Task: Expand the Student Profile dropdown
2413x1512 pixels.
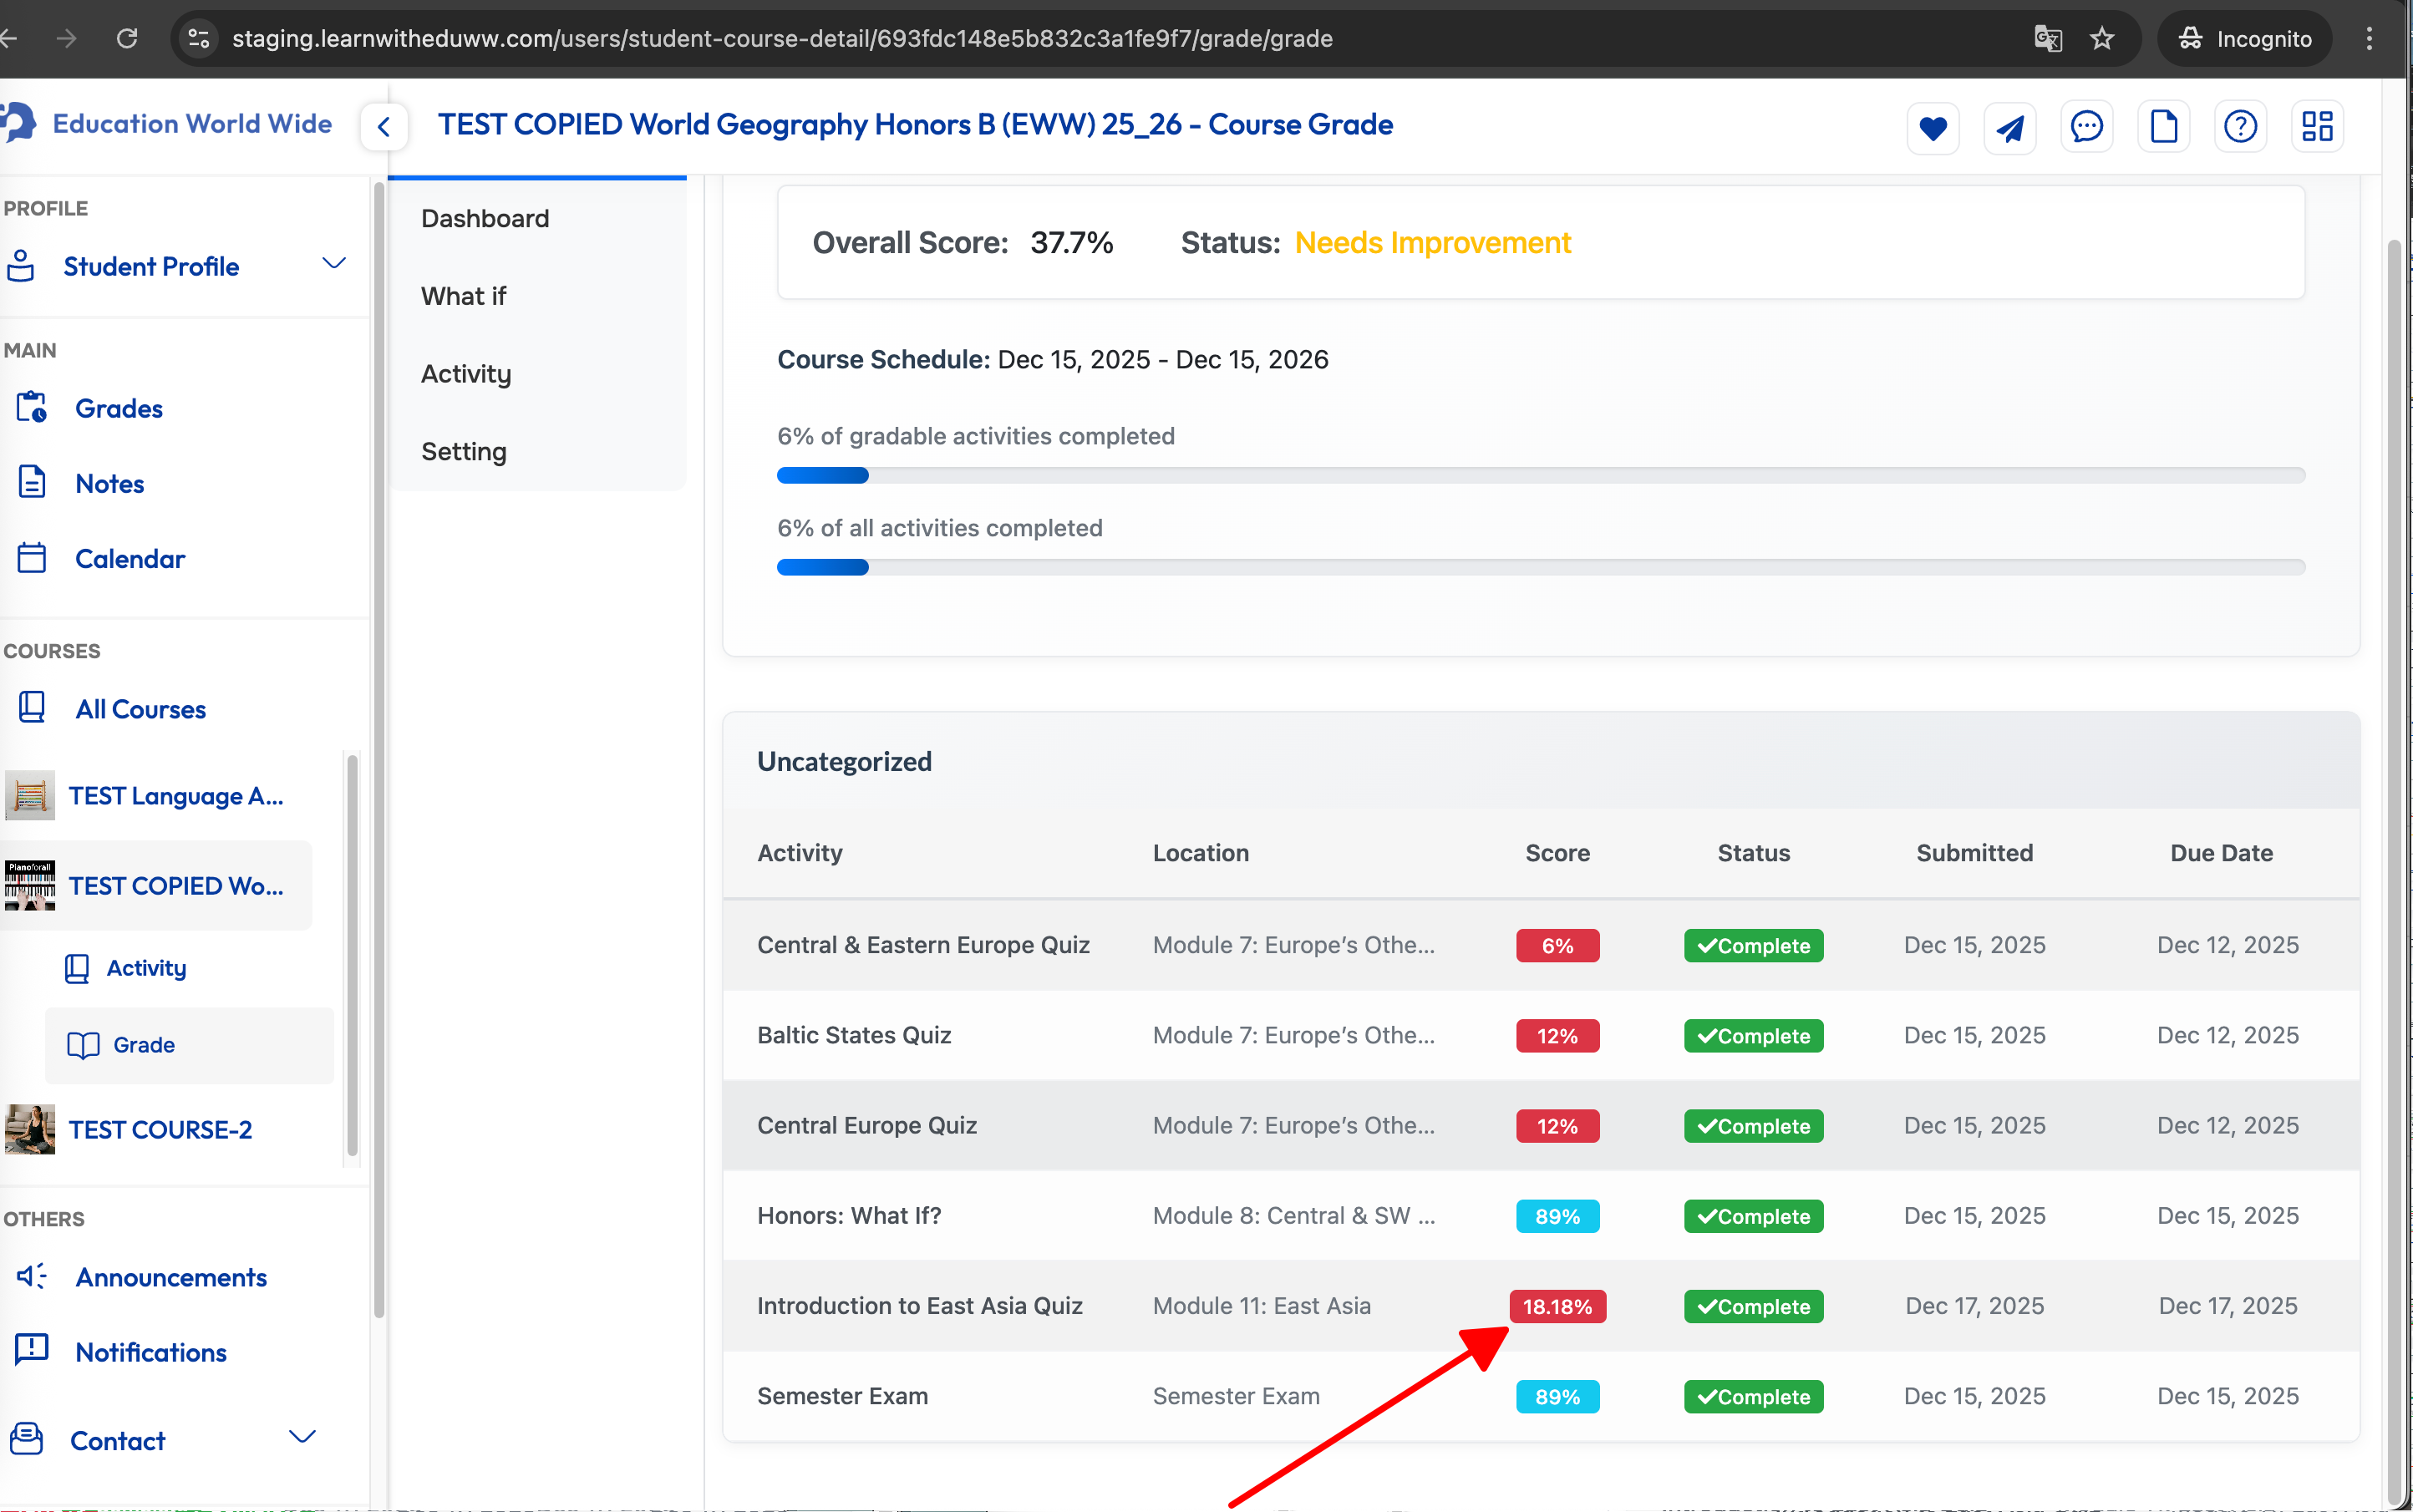Action: (334, 265)
